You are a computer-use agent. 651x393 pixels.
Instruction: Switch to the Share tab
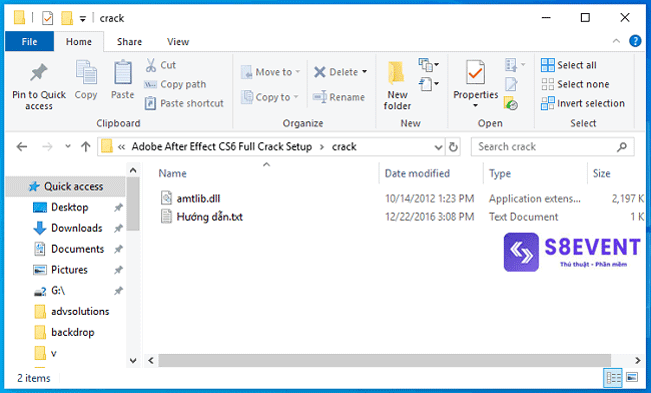(129, 41)
